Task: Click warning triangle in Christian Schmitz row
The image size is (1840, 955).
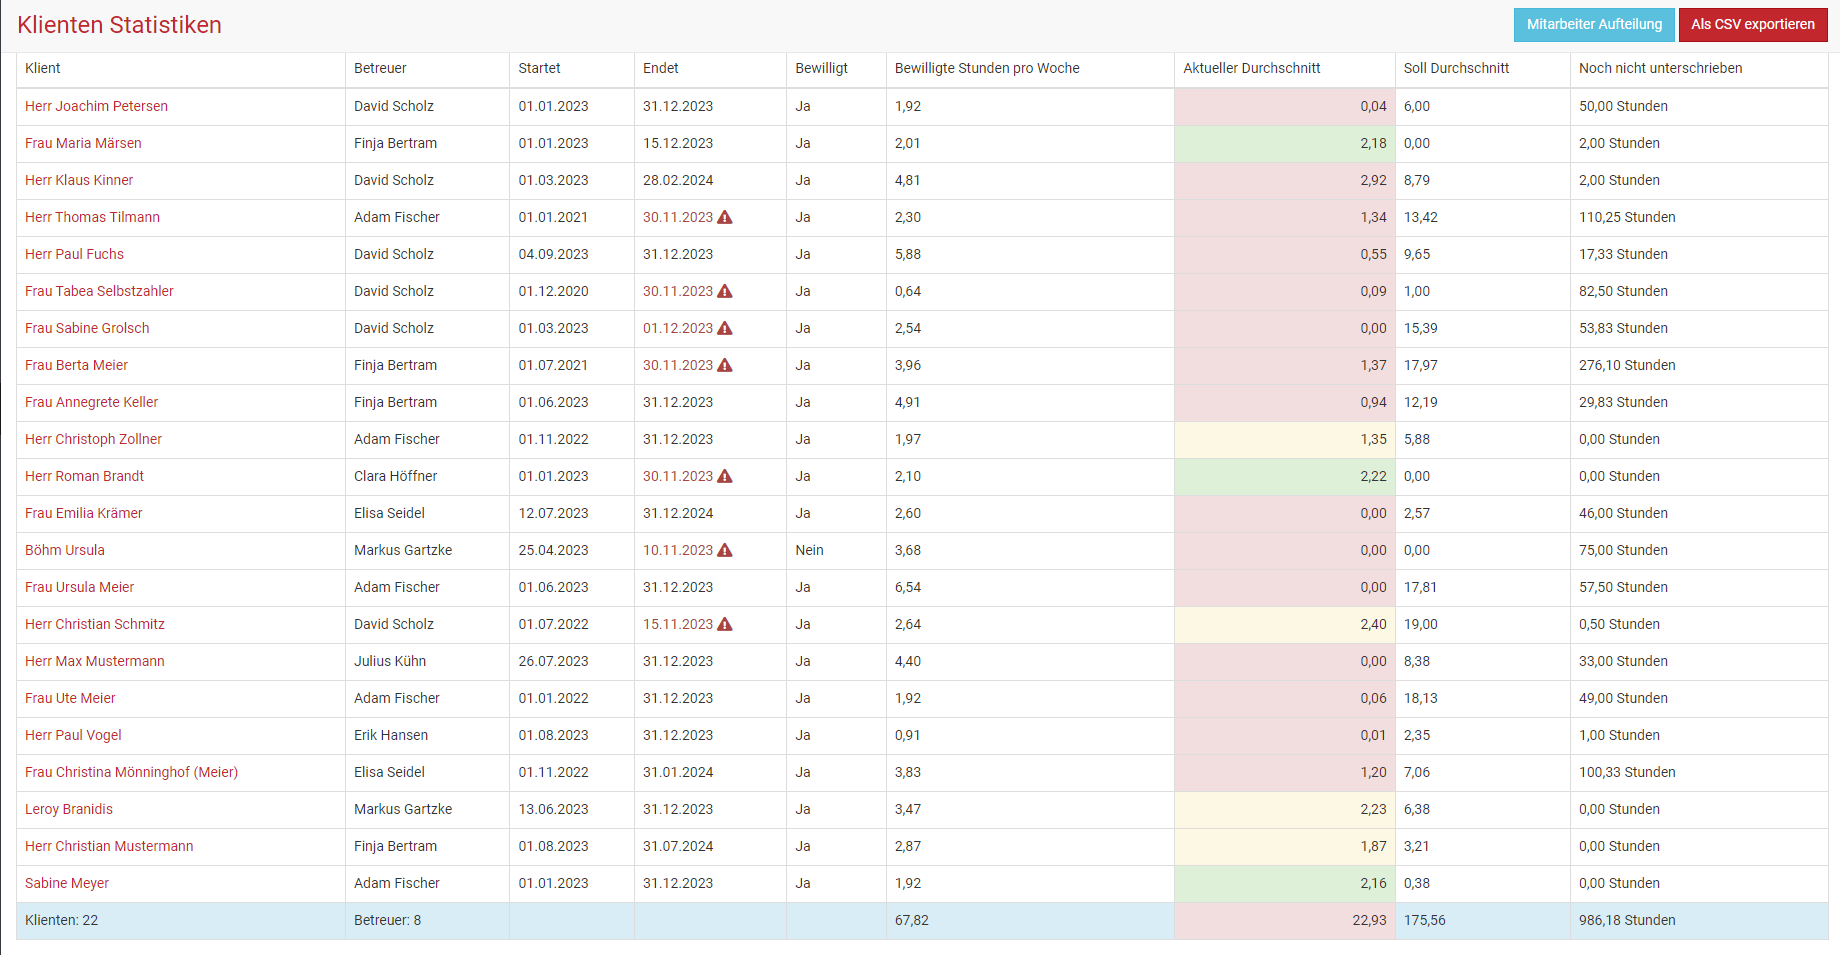Action: 725,624
